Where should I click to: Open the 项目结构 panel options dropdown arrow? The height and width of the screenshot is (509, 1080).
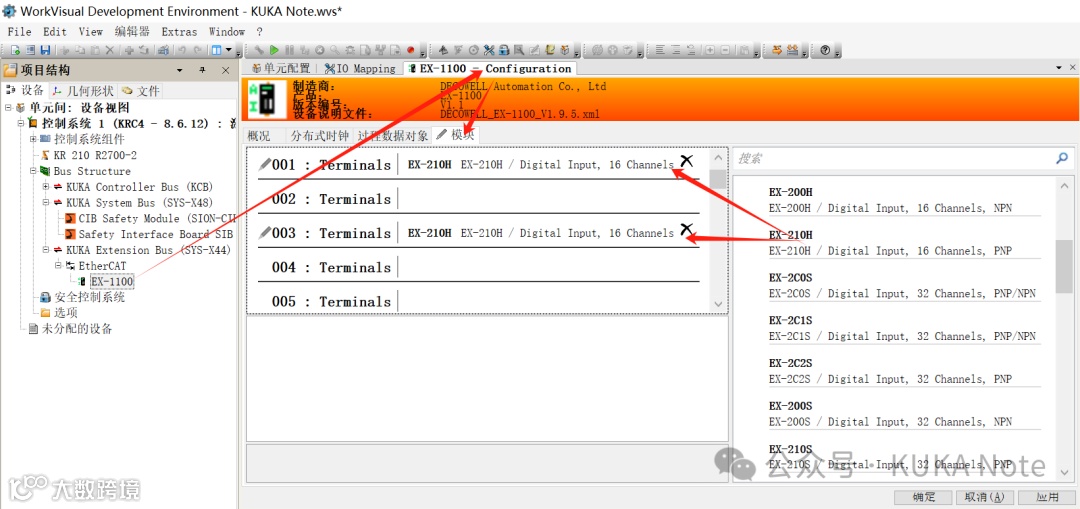(x=180, y=70)
